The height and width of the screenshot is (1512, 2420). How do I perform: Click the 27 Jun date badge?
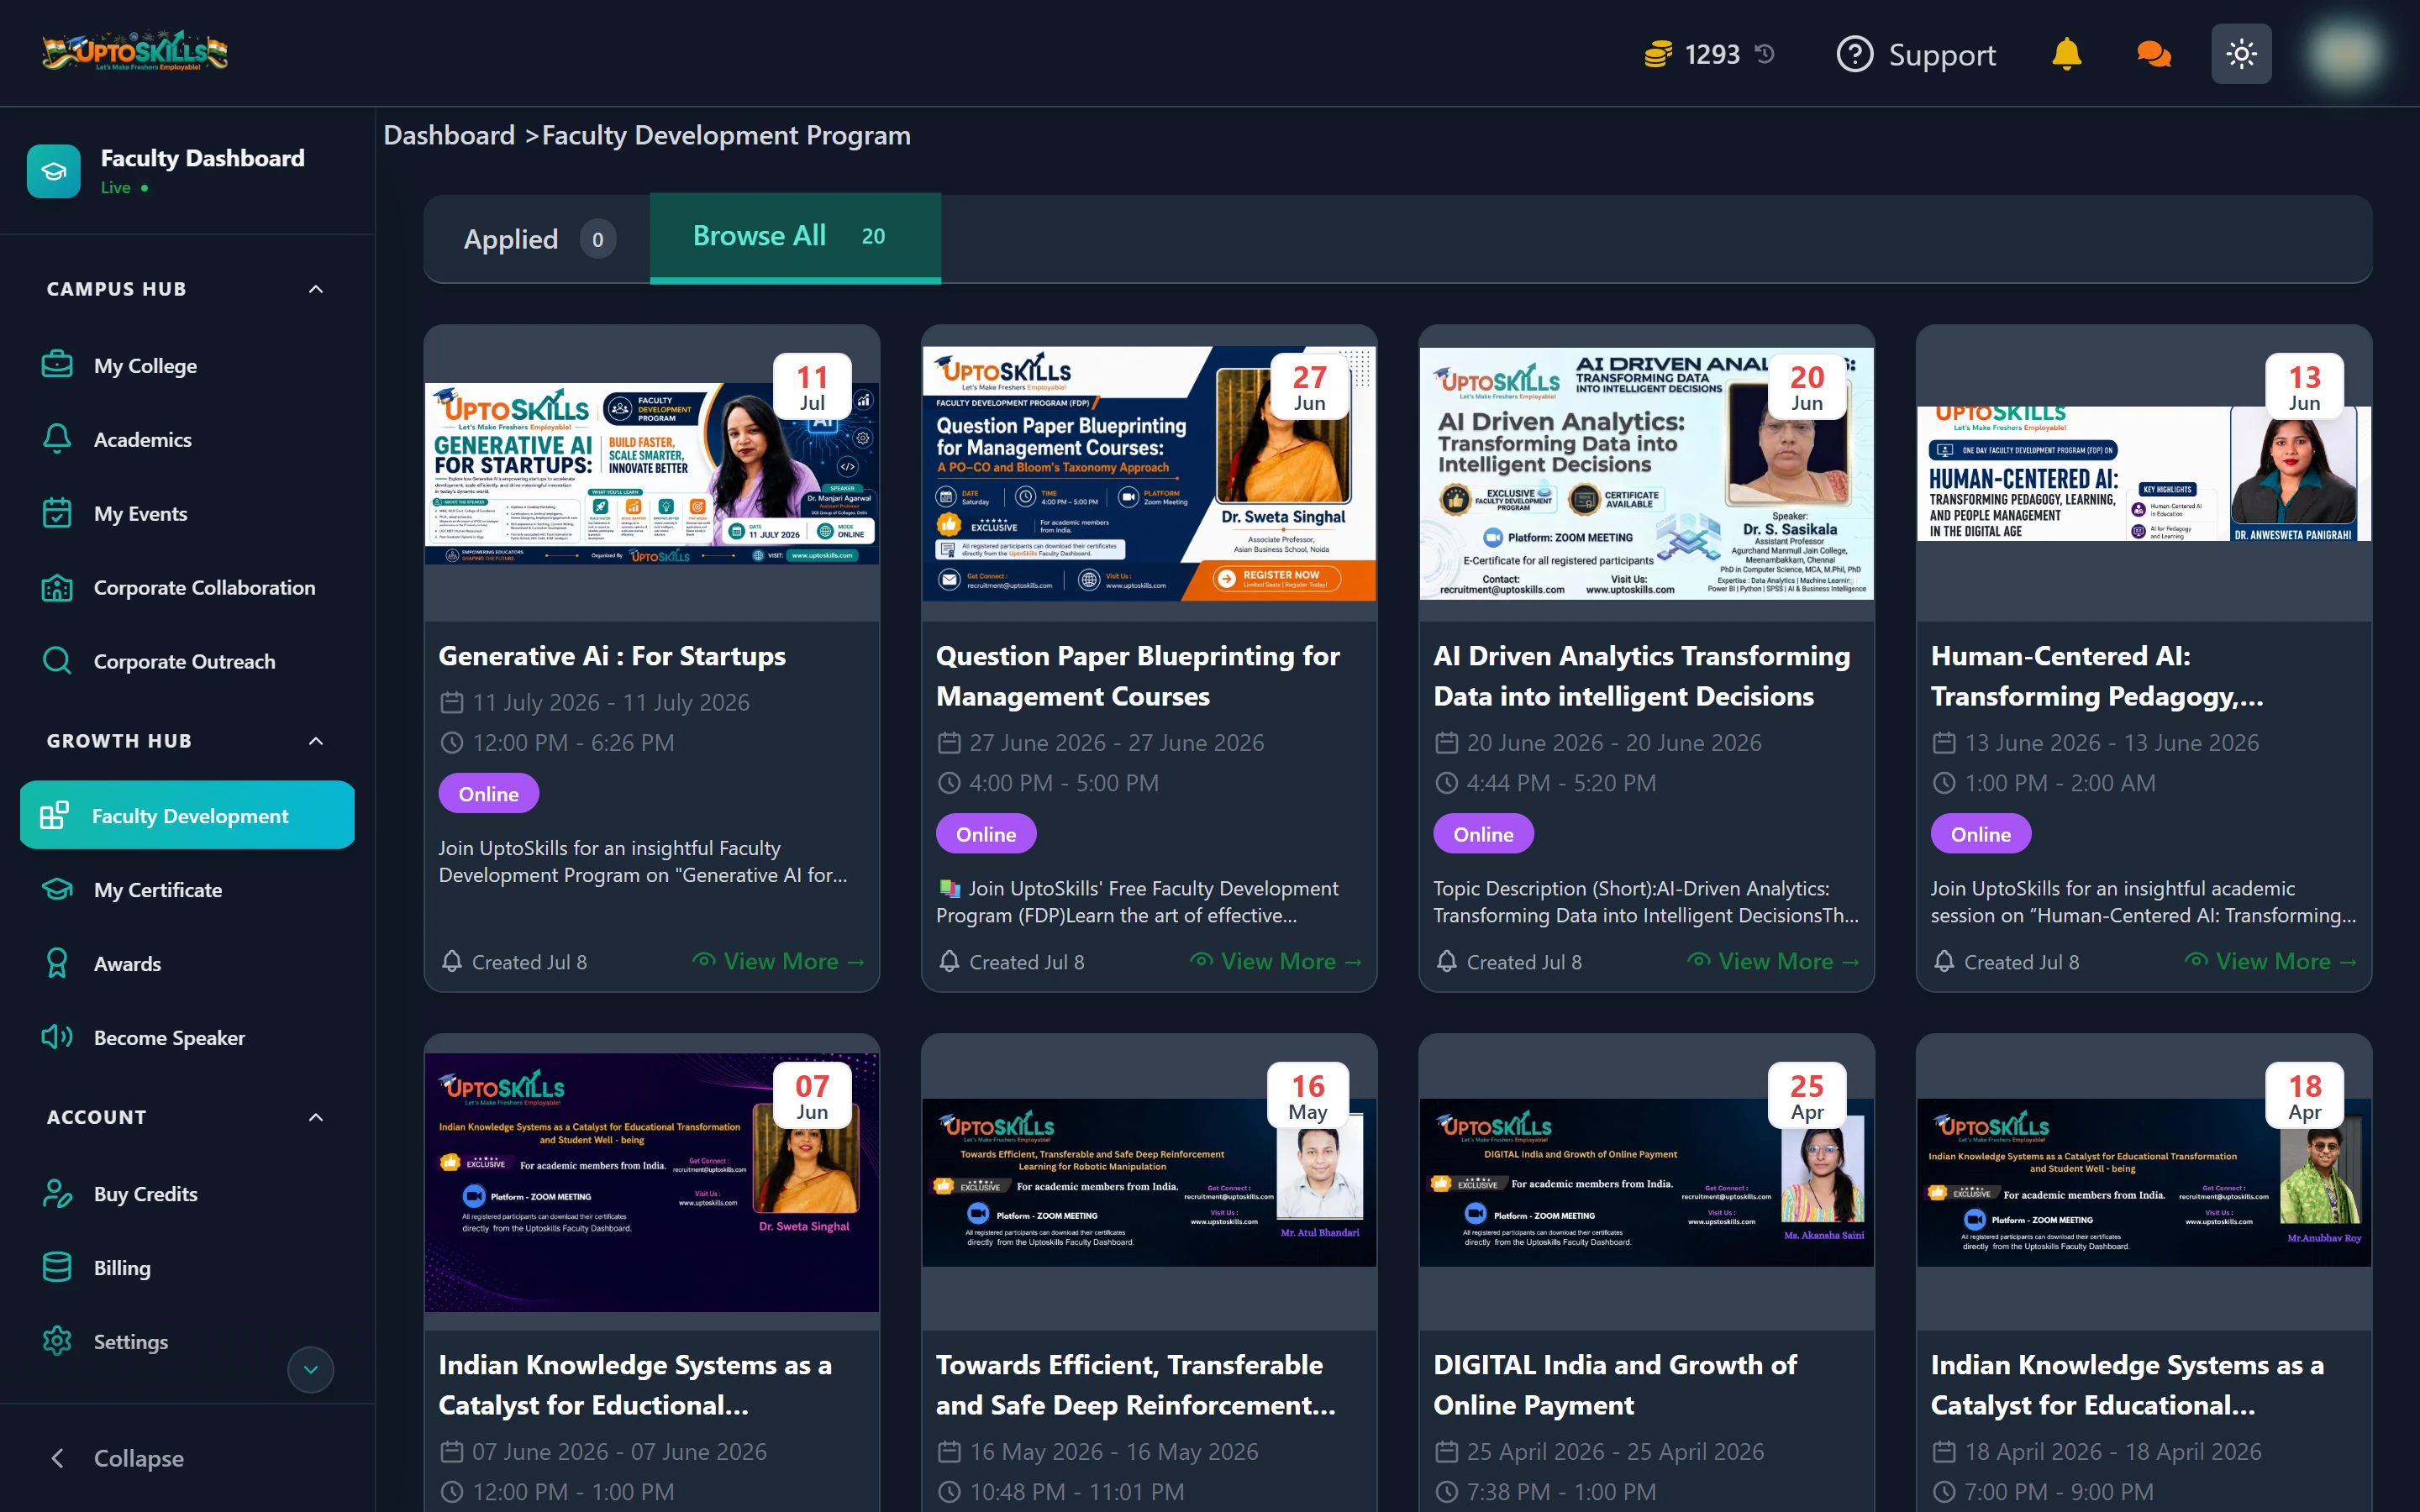pos(1309,387)
